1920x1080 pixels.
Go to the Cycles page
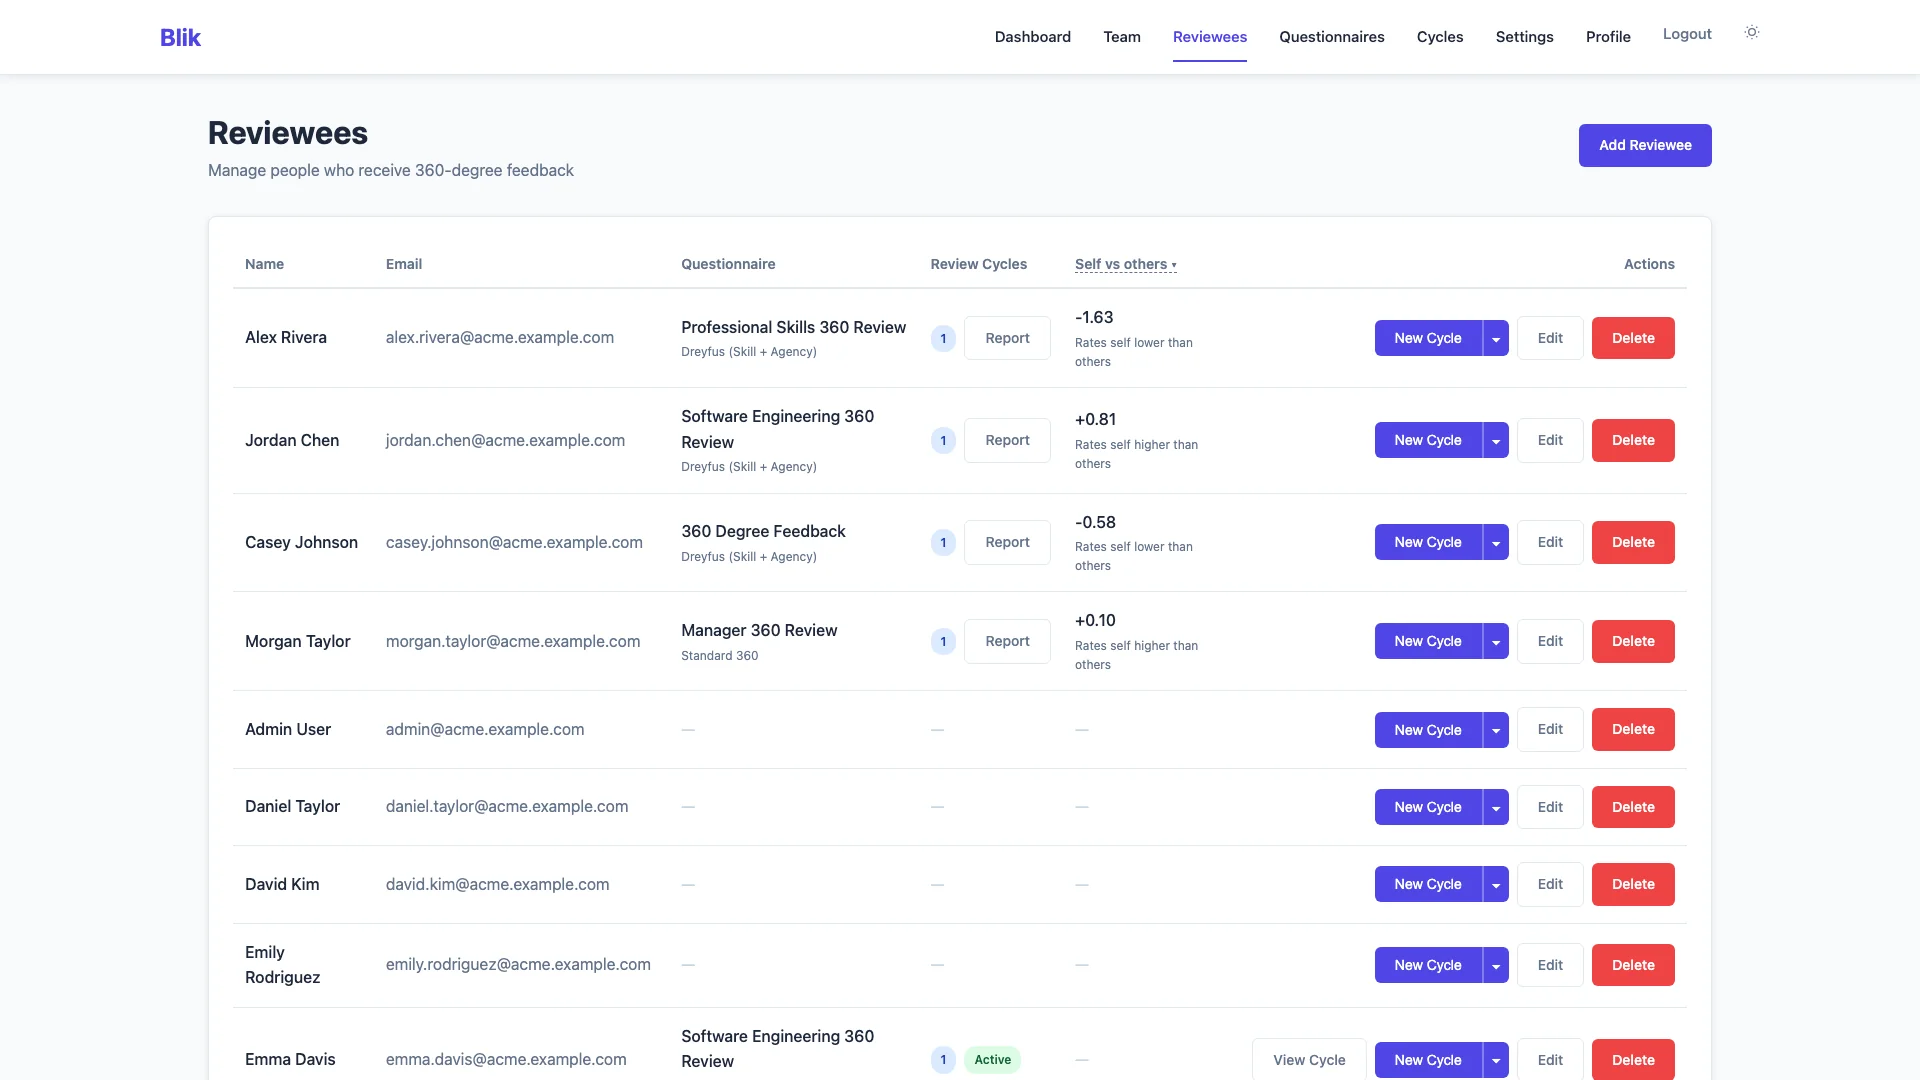point(1439,37)
